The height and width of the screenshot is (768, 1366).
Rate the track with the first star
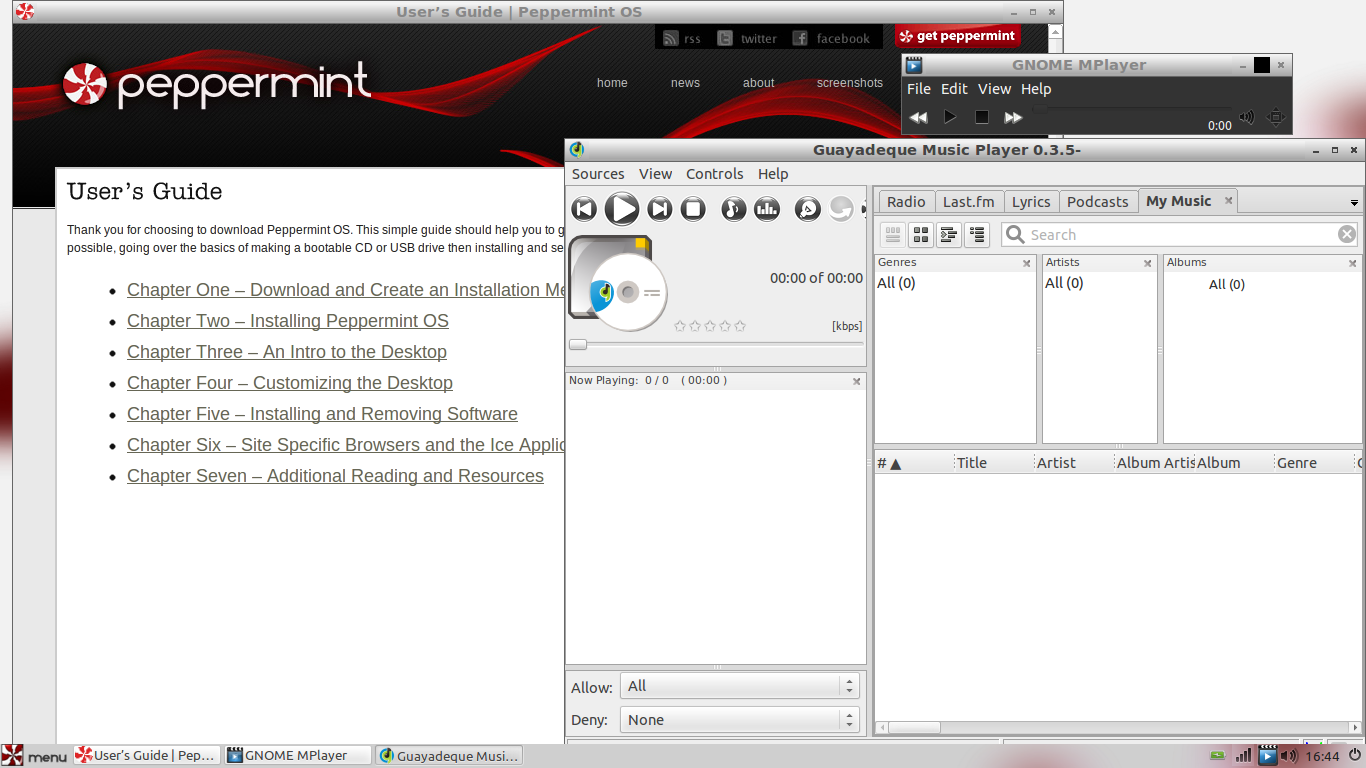(680, 326)
